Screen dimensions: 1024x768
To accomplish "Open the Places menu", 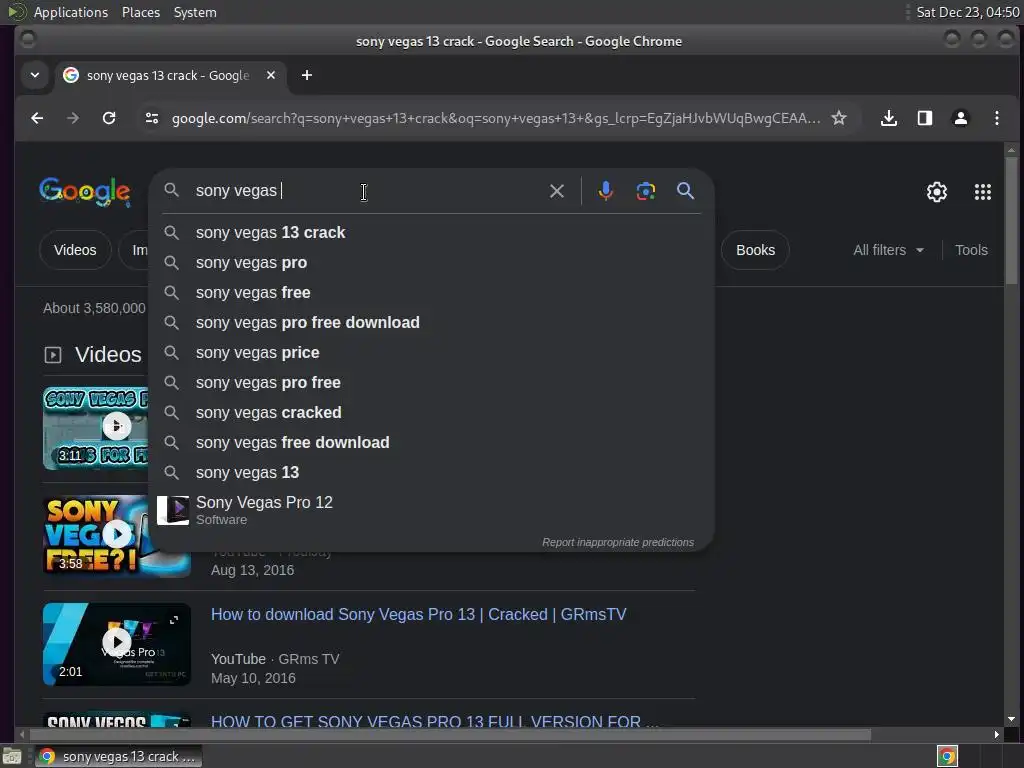I will [141, 12].
